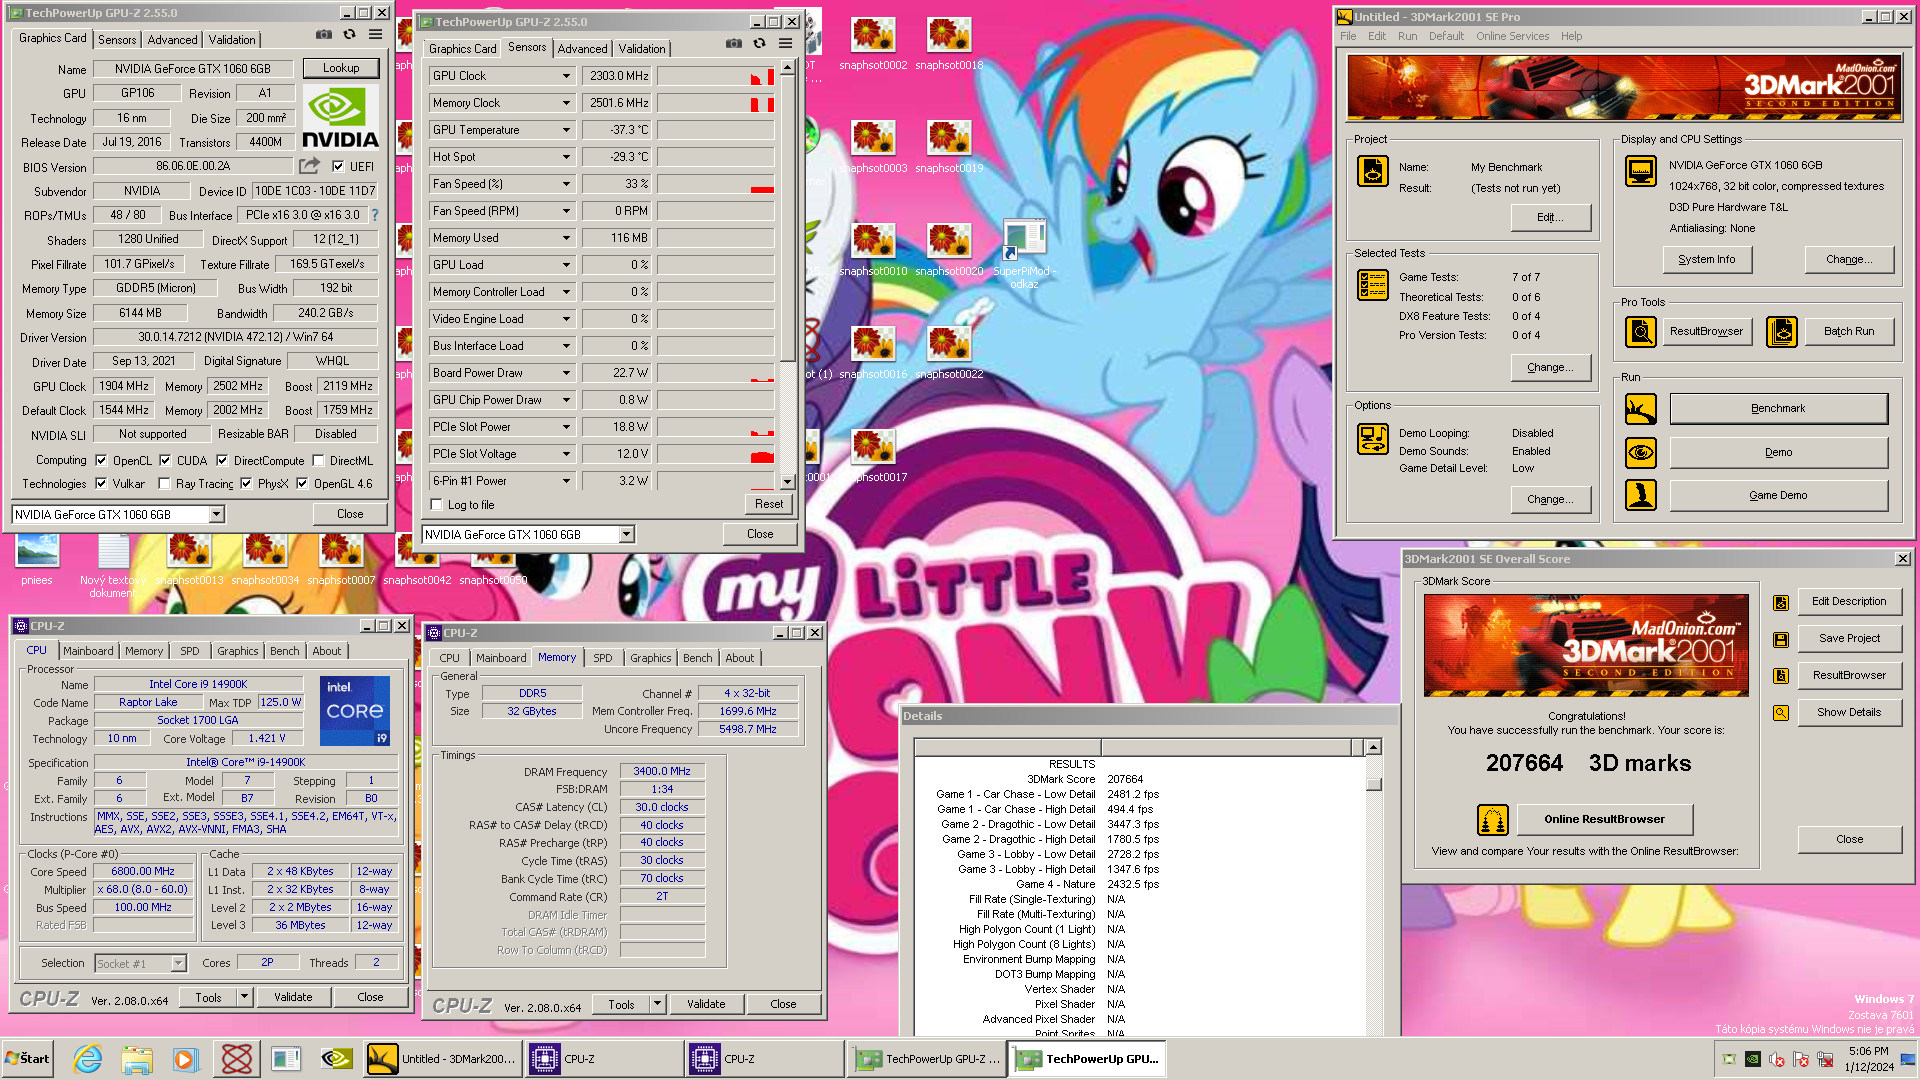Switch to Advanced tab in GPU-Z Sensors window
The width and height of the screenshot is (1920, 1080).
tap(583, 49)
